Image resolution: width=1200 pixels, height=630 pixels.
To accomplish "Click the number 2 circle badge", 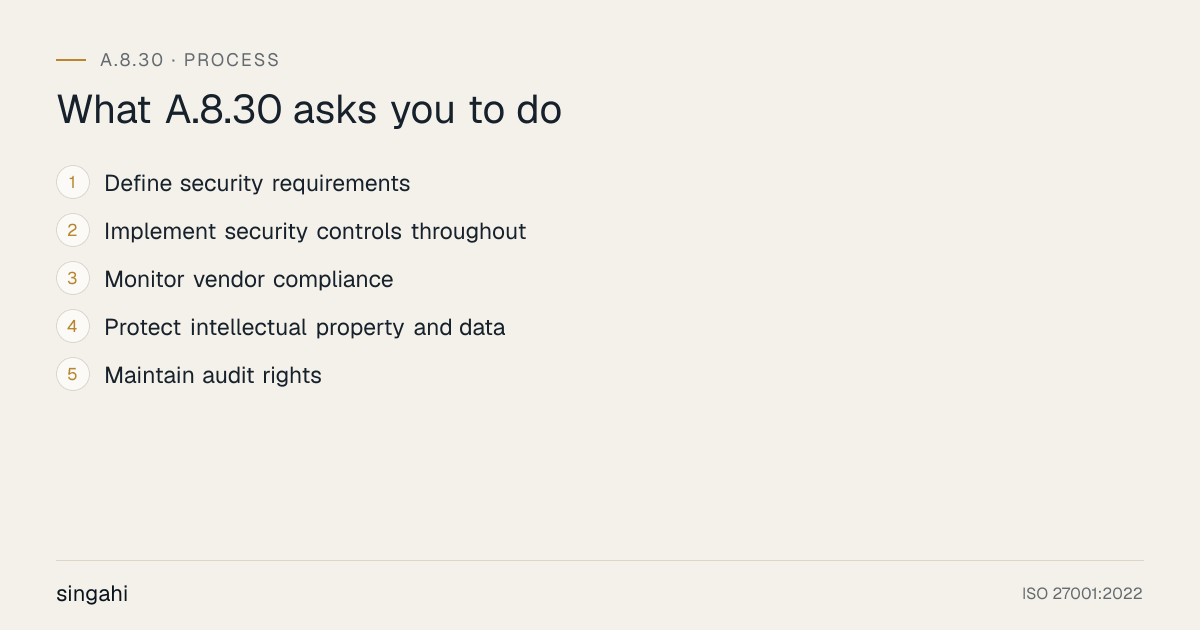I will click(x=73, y=230).
